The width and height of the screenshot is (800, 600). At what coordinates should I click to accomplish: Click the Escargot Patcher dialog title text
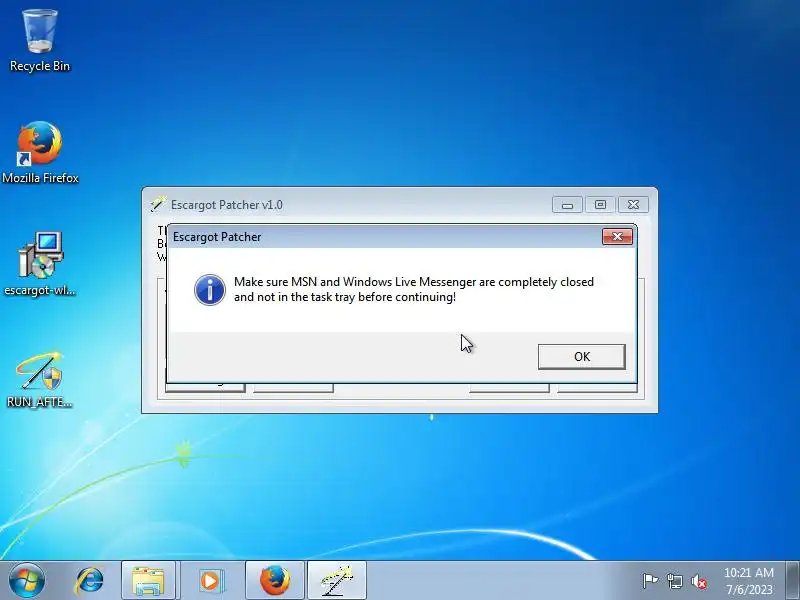coord(217,237)
